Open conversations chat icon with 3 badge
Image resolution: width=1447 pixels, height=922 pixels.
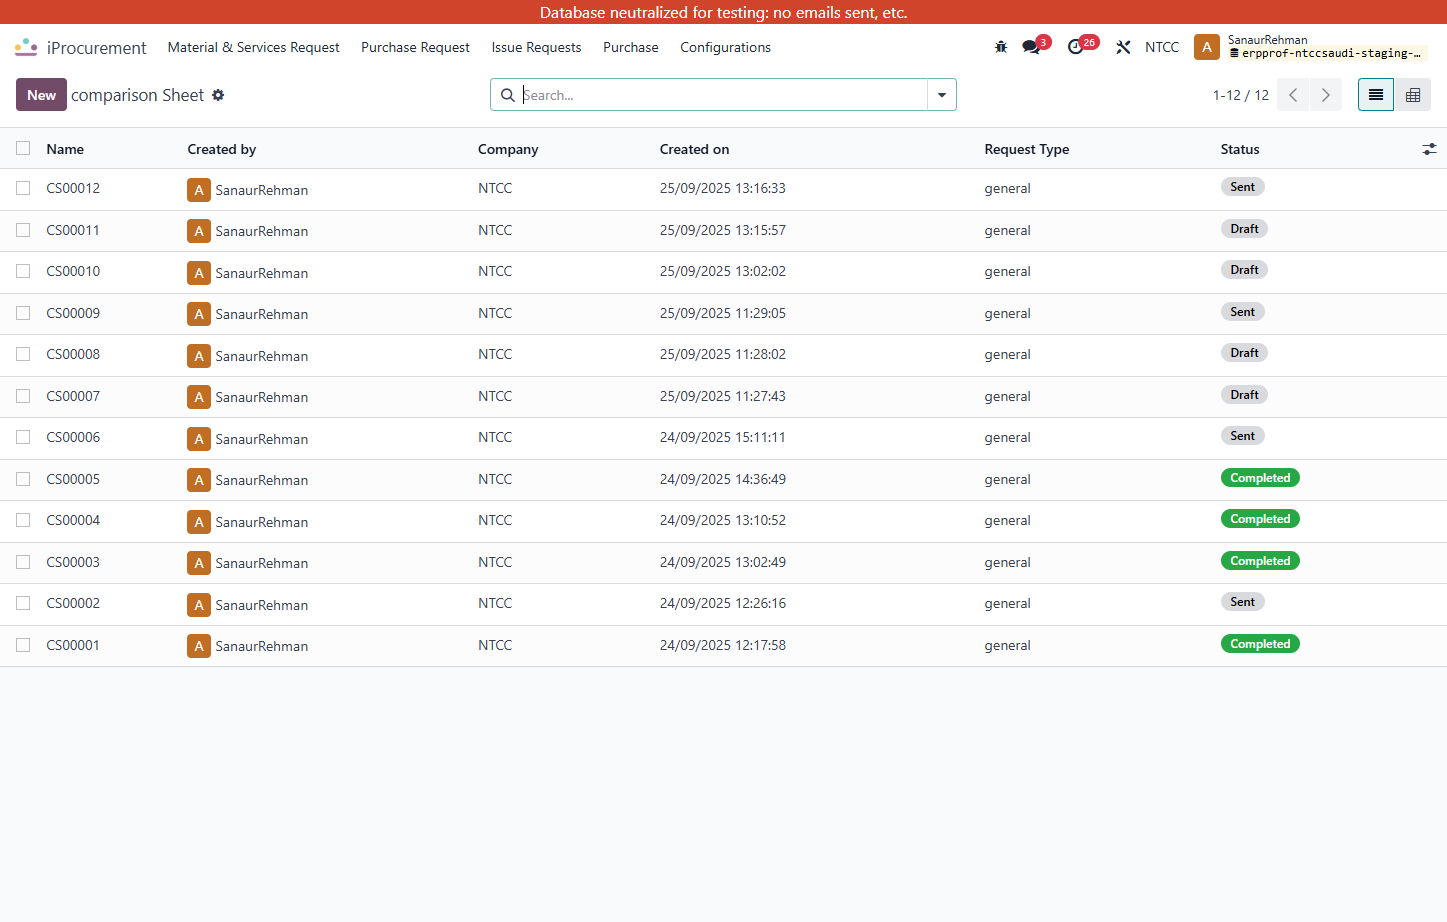click(x=1031, y=47)
